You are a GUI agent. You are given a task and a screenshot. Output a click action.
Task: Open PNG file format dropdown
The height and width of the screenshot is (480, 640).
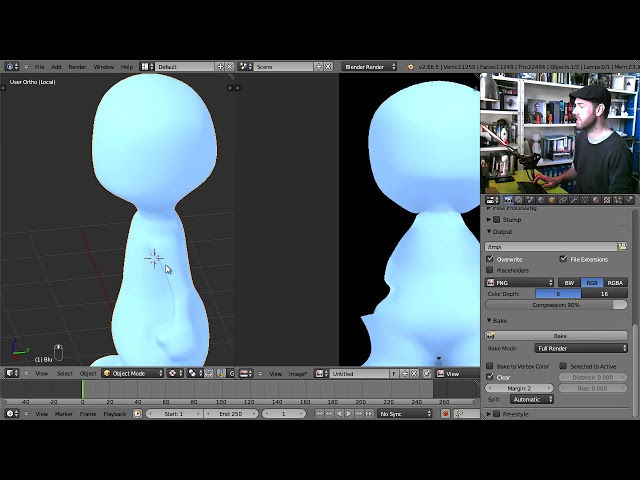(519, 282)
